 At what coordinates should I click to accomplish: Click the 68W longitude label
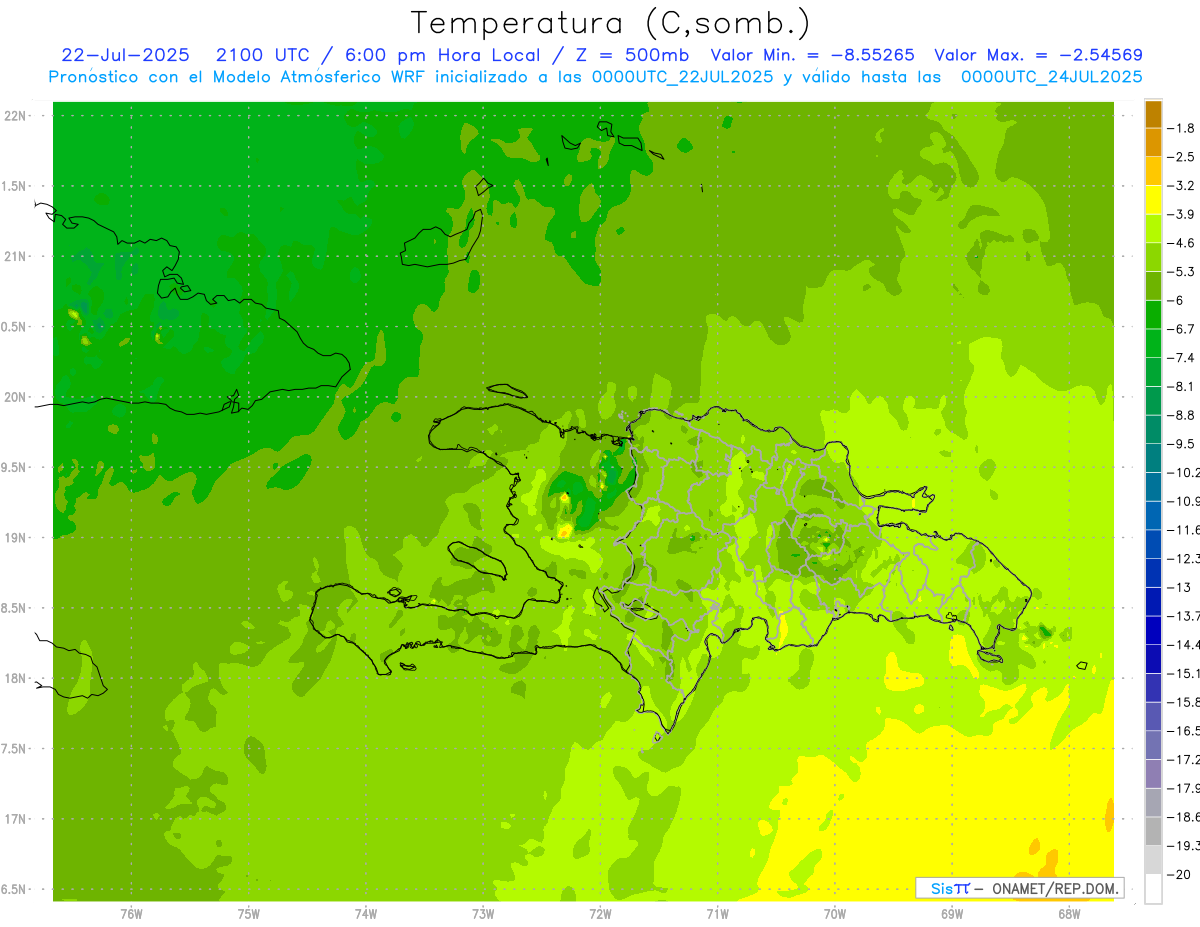click(x=1069, y=914)
